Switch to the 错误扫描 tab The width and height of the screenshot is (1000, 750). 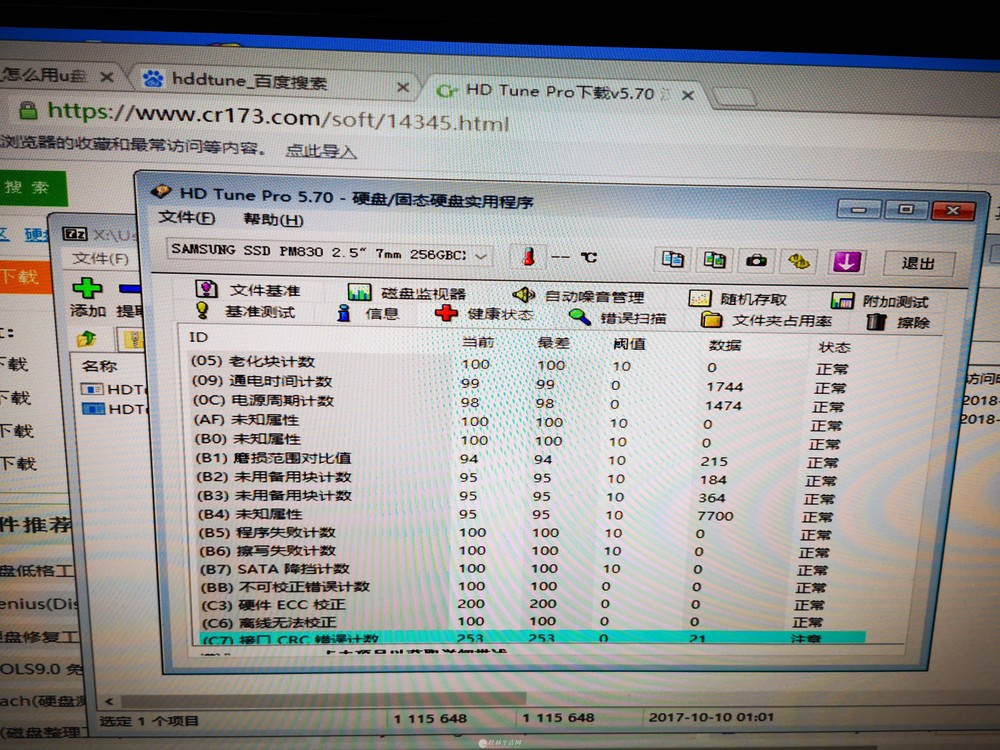click(632, 319)
